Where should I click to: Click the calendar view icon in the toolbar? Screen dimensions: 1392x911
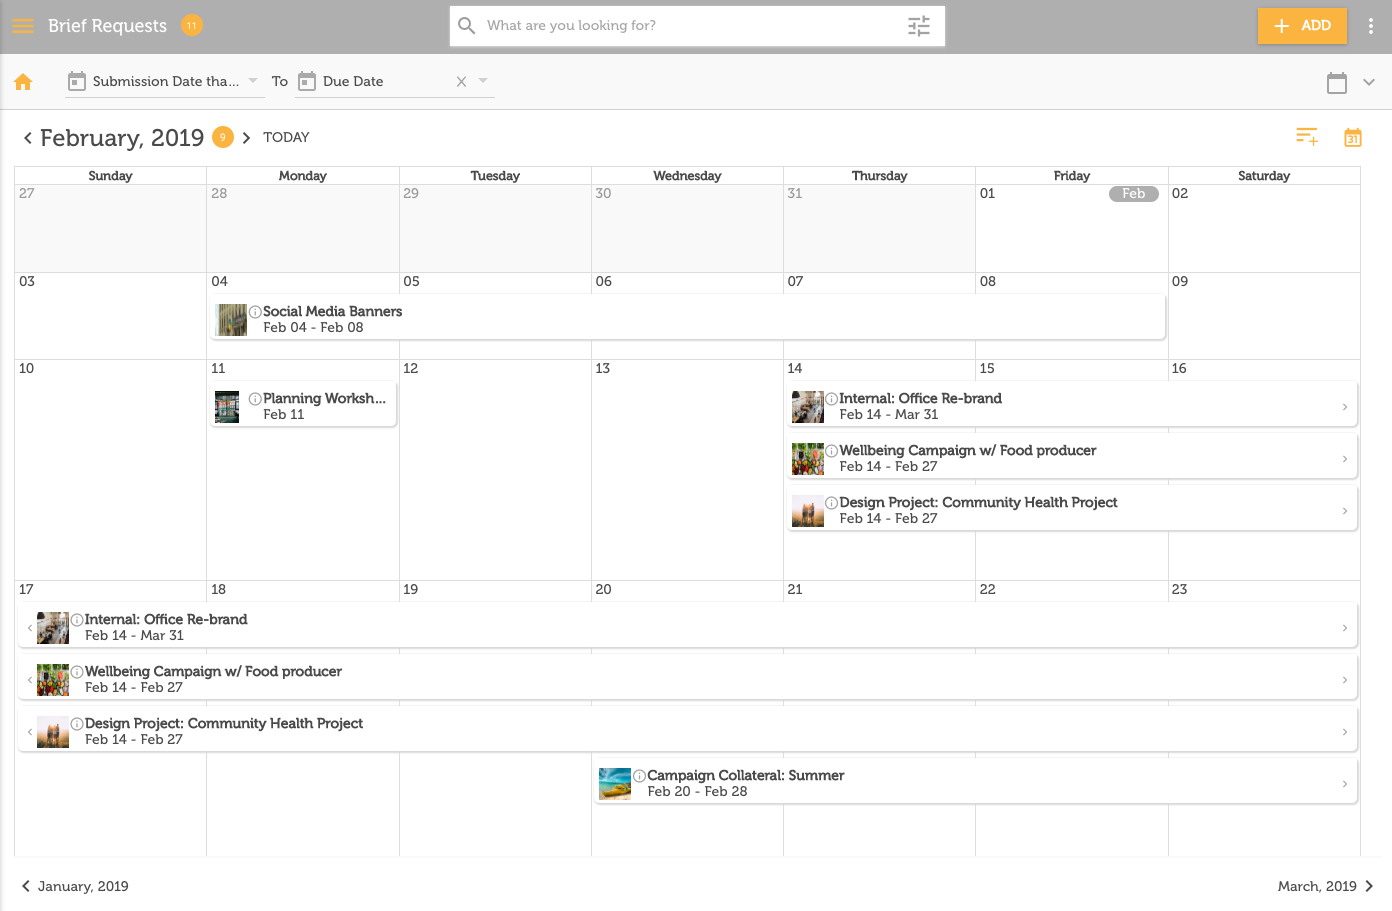tap(1337, 83)
